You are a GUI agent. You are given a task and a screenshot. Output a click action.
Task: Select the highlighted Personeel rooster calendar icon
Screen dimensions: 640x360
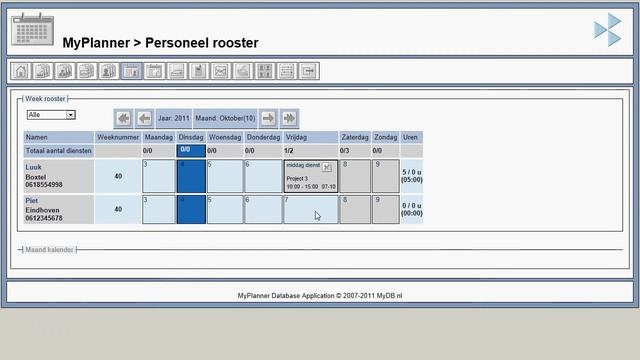(x=131, y=71)
